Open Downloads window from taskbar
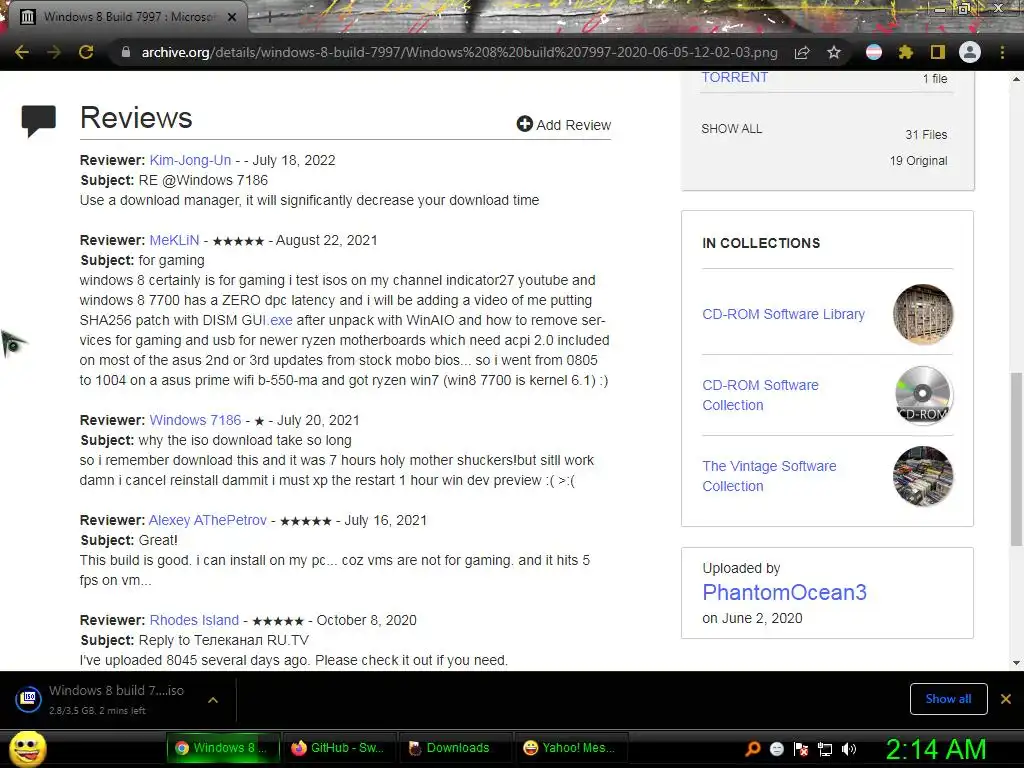Screen dimensions: 1024x768 tap(455, 748)
